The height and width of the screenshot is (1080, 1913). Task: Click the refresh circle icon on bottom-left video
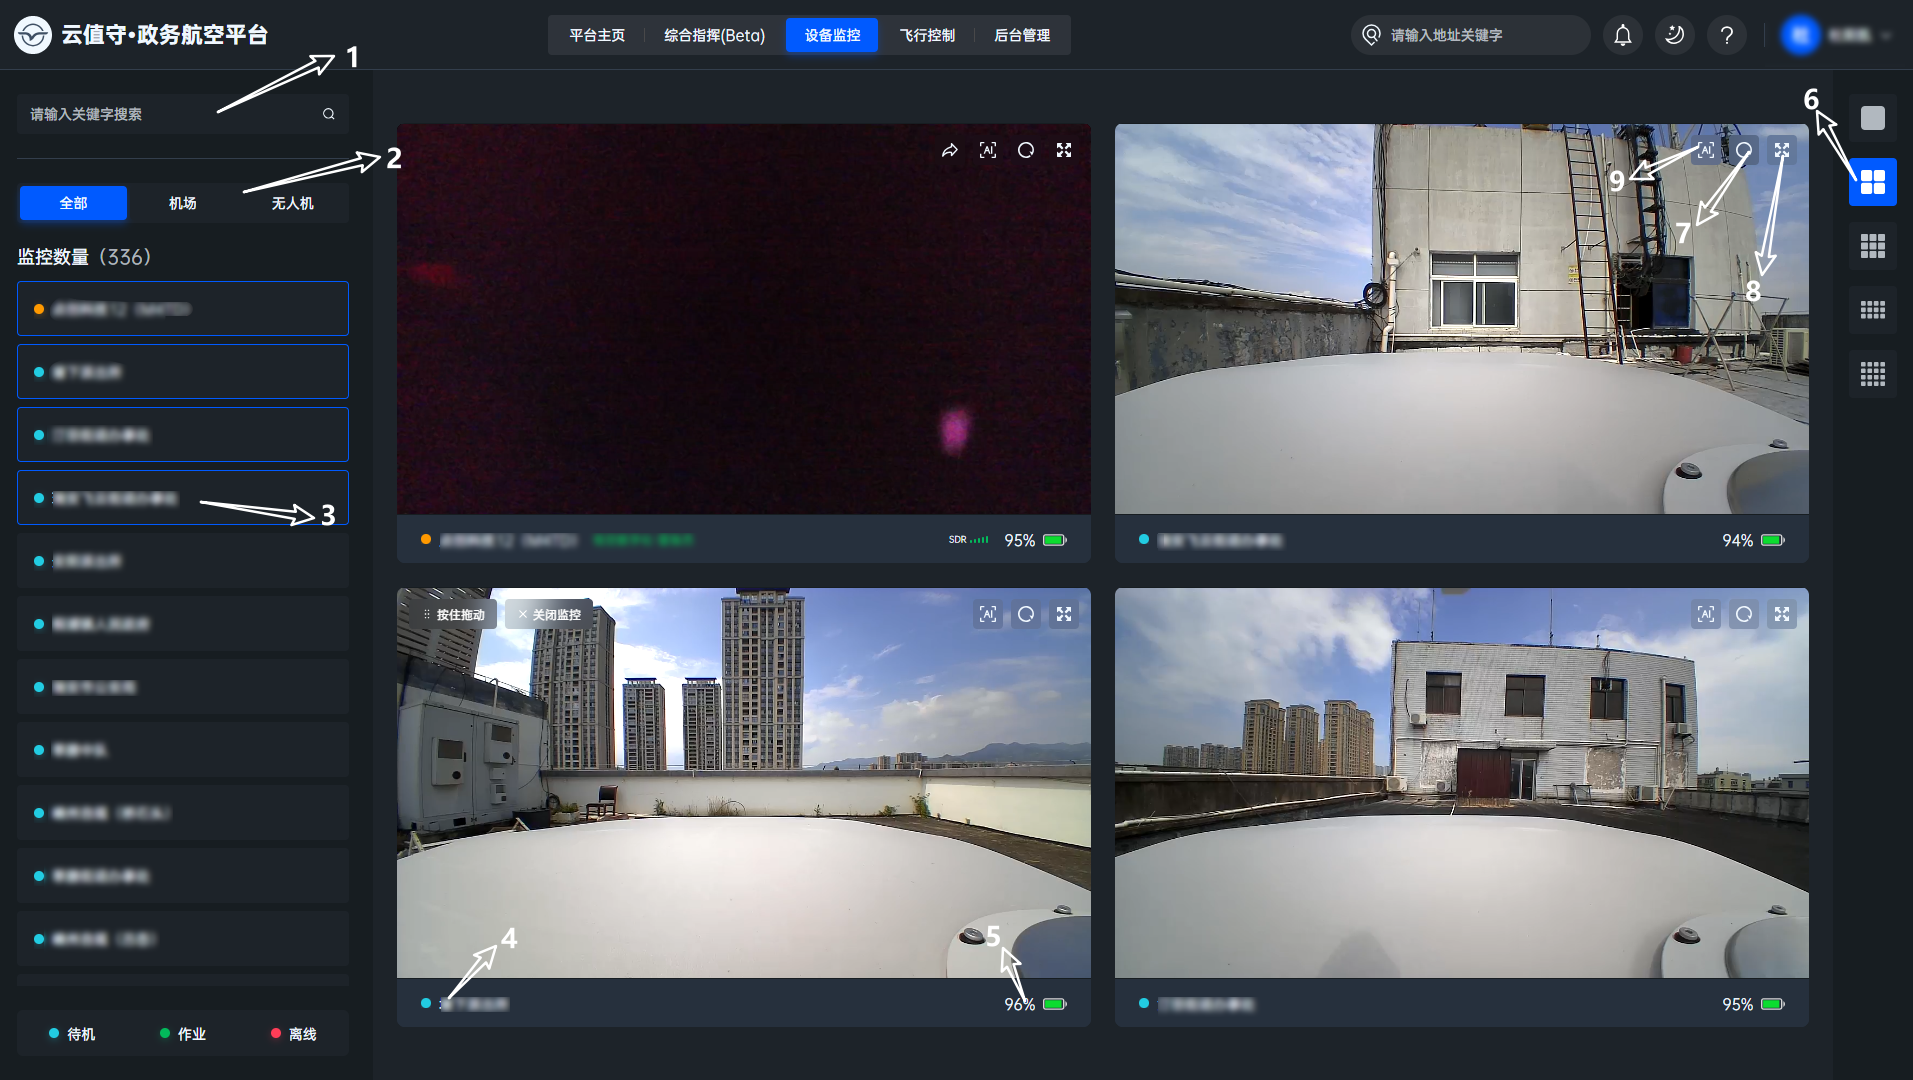pyautogui.click(x=1025, y=614)
